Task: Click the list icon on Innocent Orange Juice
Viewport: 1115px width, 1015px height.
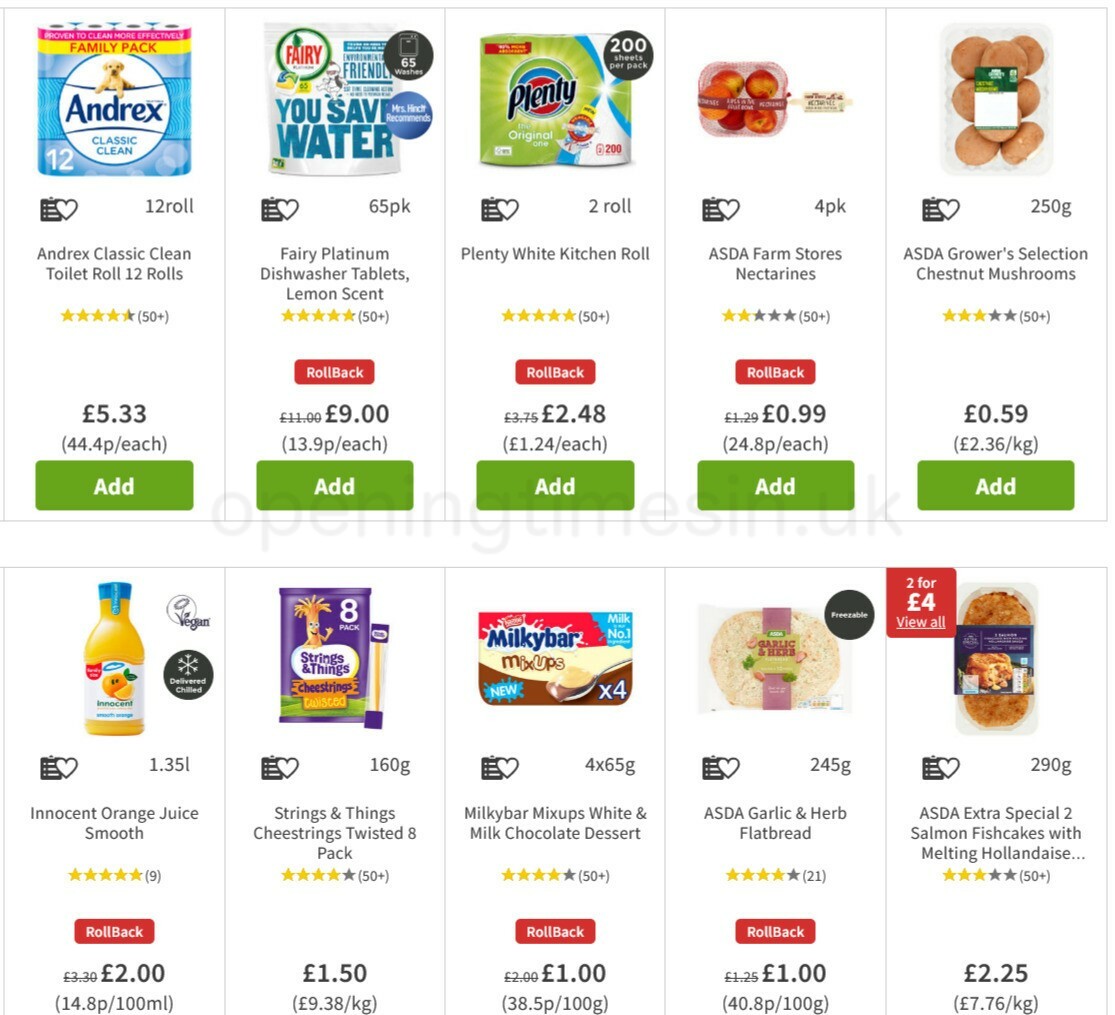Action: pyautogui.click(x=49, y=767)
